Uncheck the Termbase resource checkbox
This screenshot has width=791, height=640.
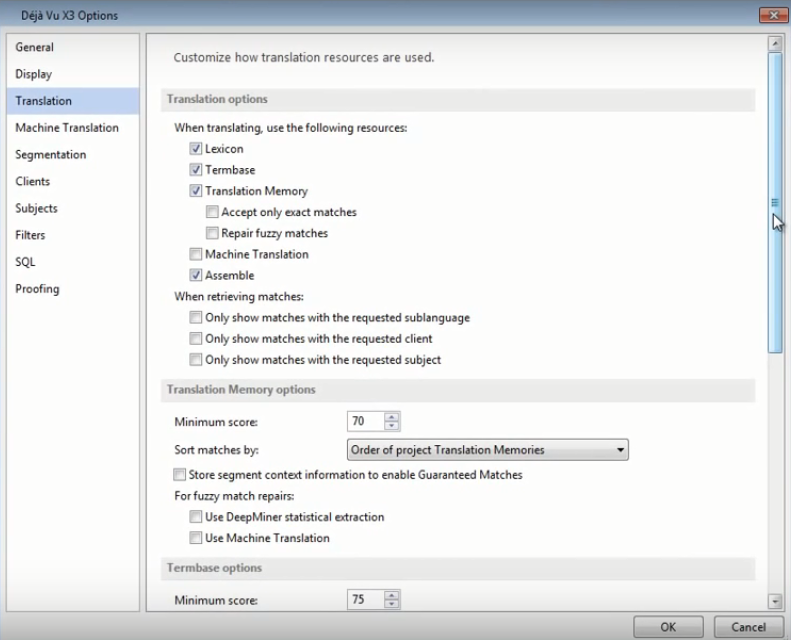(x=196, y=169)
